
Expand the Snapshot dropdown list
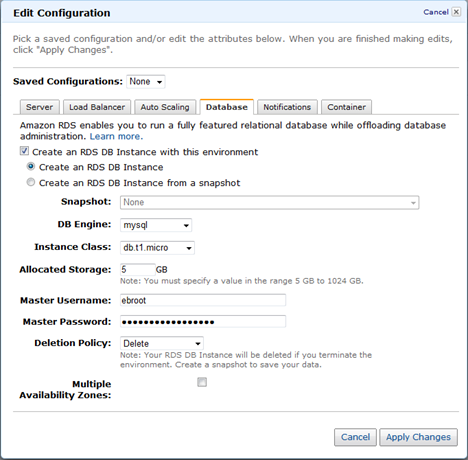tap(269, 203)
